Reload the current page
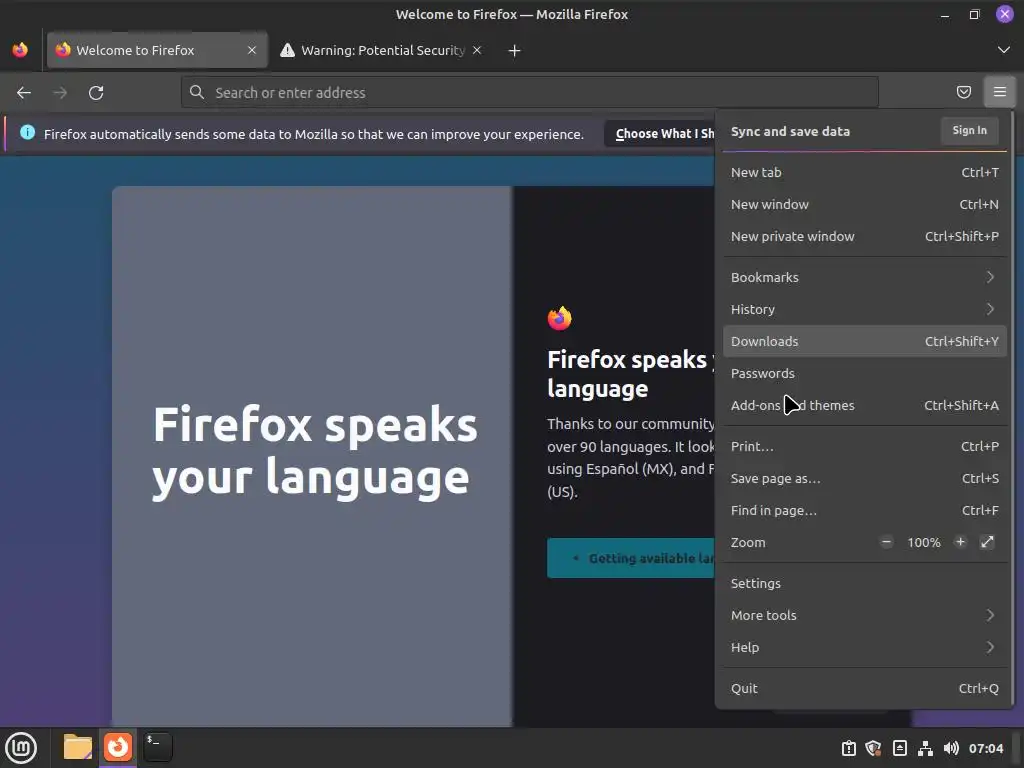The height and width of the screenshot is (768, 1024). coord(96,93)
